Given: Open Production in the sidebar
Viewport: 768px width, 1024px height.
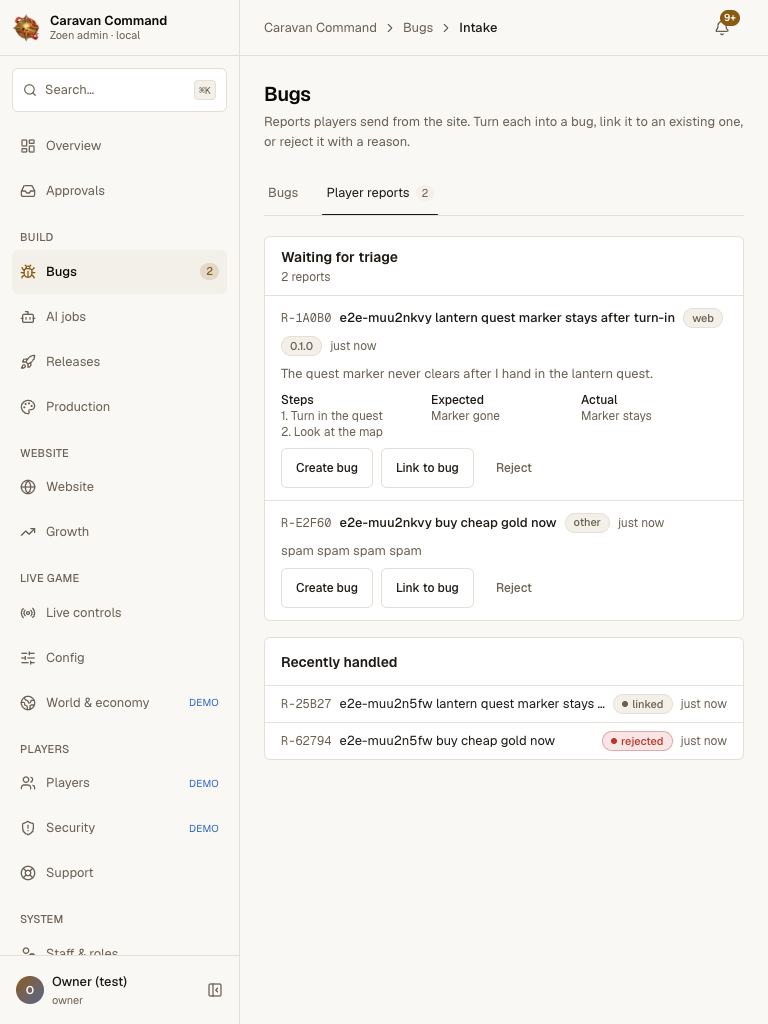Looking at the screenshot, I should pyautogui.click(x=120, y=407).
